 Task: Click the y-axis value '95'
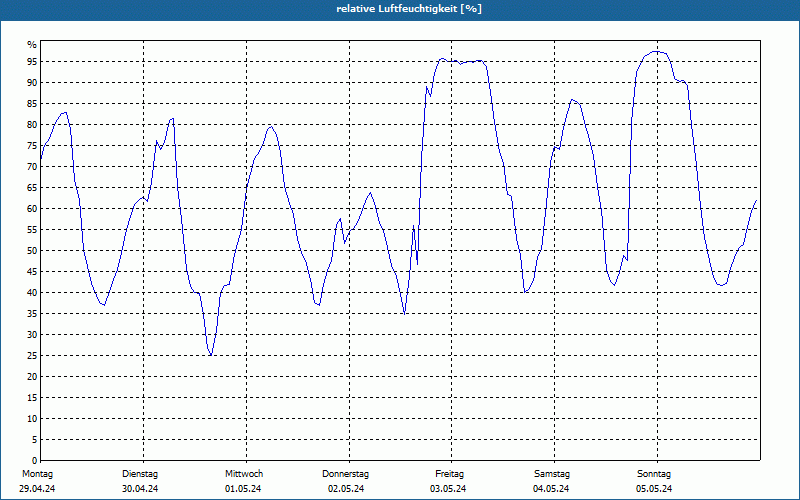tap(32, 62)
